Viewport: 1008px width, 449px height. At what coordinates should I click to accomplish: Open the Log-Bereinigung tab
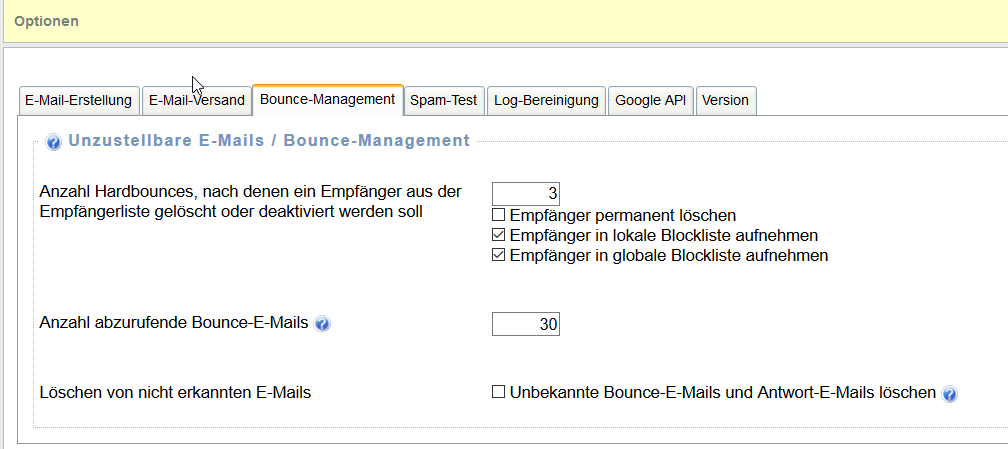pyautogui.click(x=546, y=100)
